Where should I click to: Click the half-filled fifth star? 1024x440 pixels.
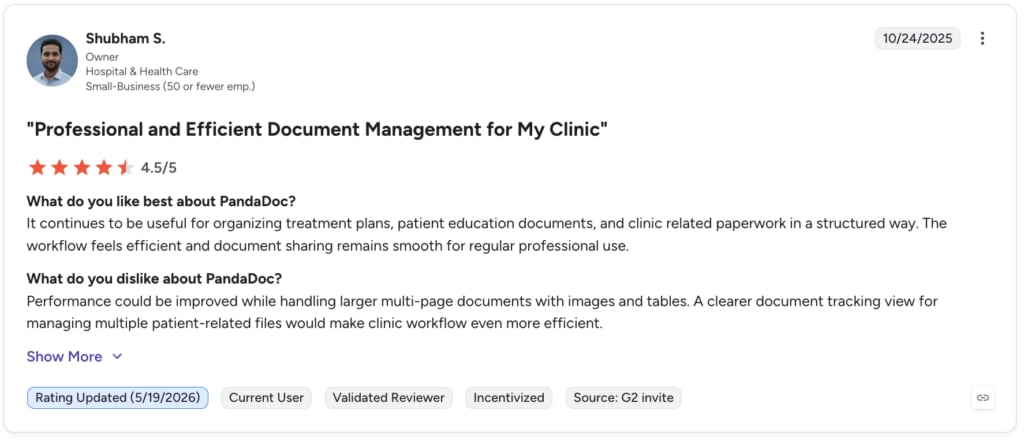coord(125,168)
